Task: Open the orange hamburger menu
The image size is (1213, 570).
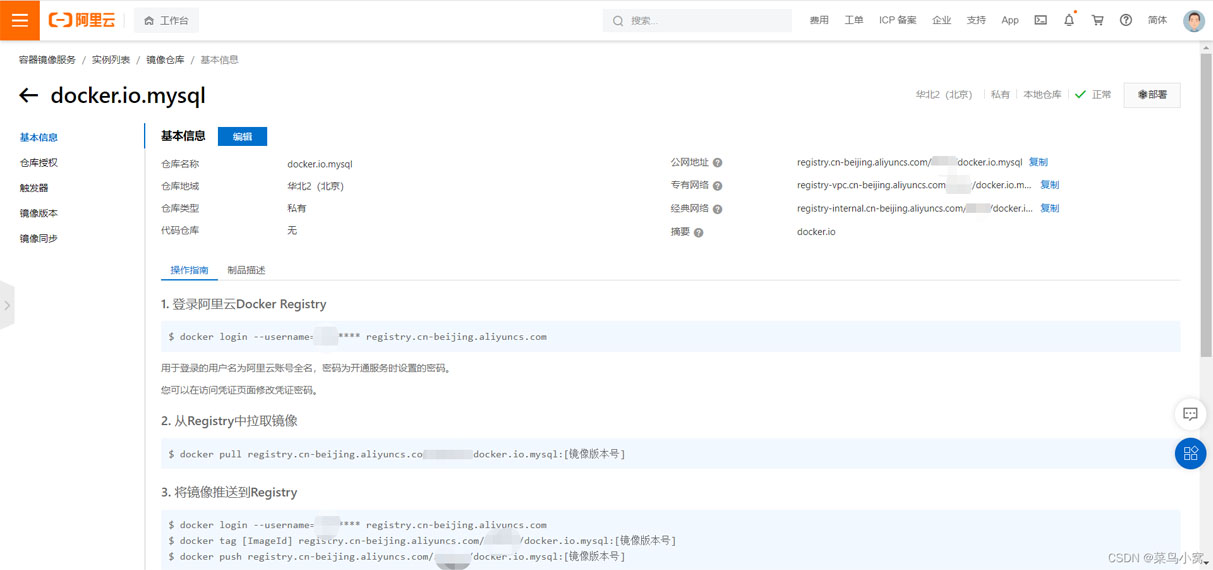Action: pos(20,20)
